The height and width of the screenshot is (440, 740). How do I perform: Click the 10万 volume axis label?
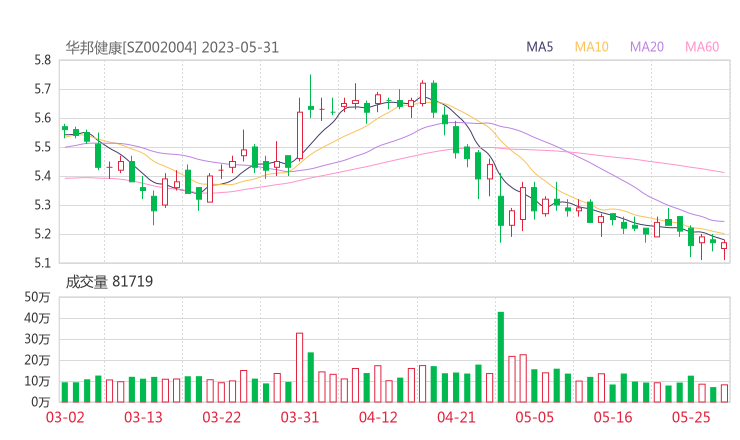[37, 381]
